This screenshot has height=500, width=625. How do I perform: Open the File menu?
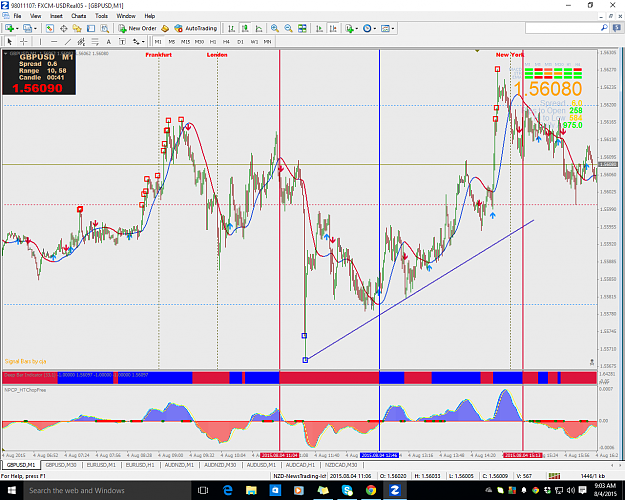tap(17, 16)
